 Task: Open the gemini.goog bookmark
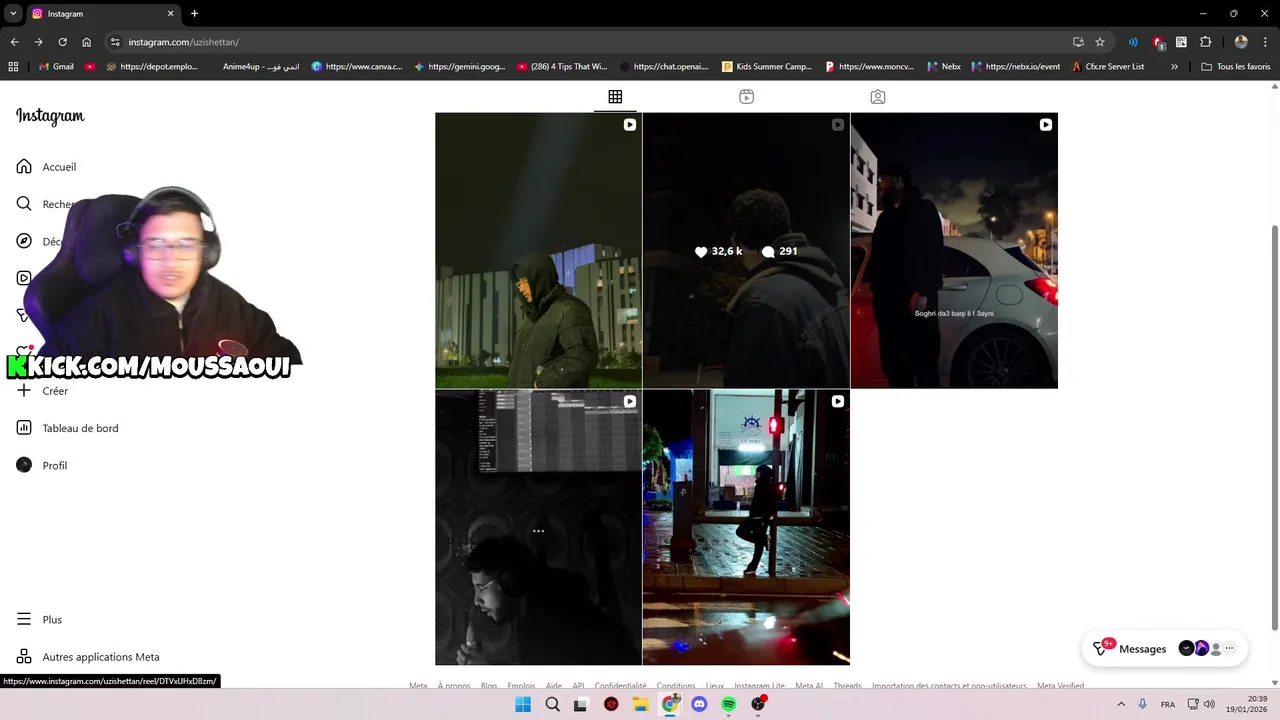460,67
